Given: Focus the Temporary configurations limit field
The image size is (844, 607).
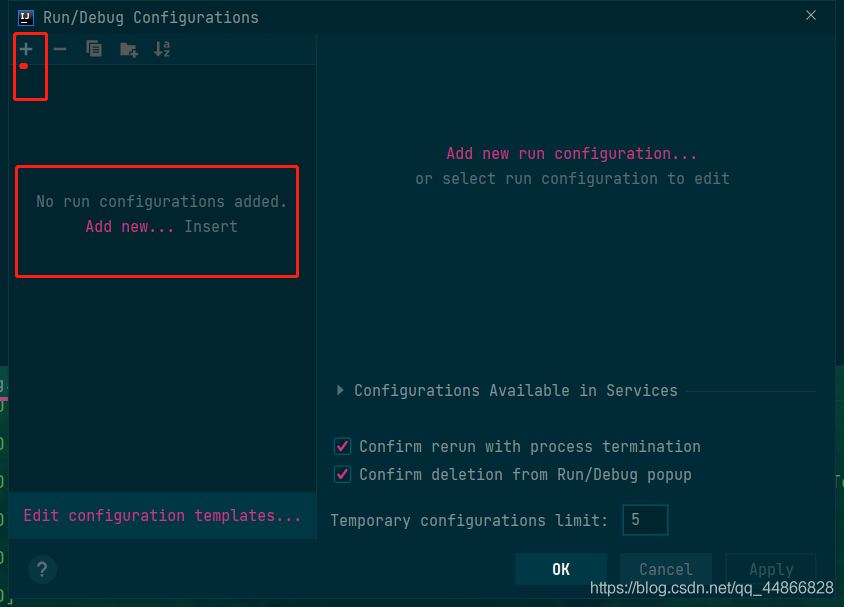Looking at the screenshot, I should [645, 520].
